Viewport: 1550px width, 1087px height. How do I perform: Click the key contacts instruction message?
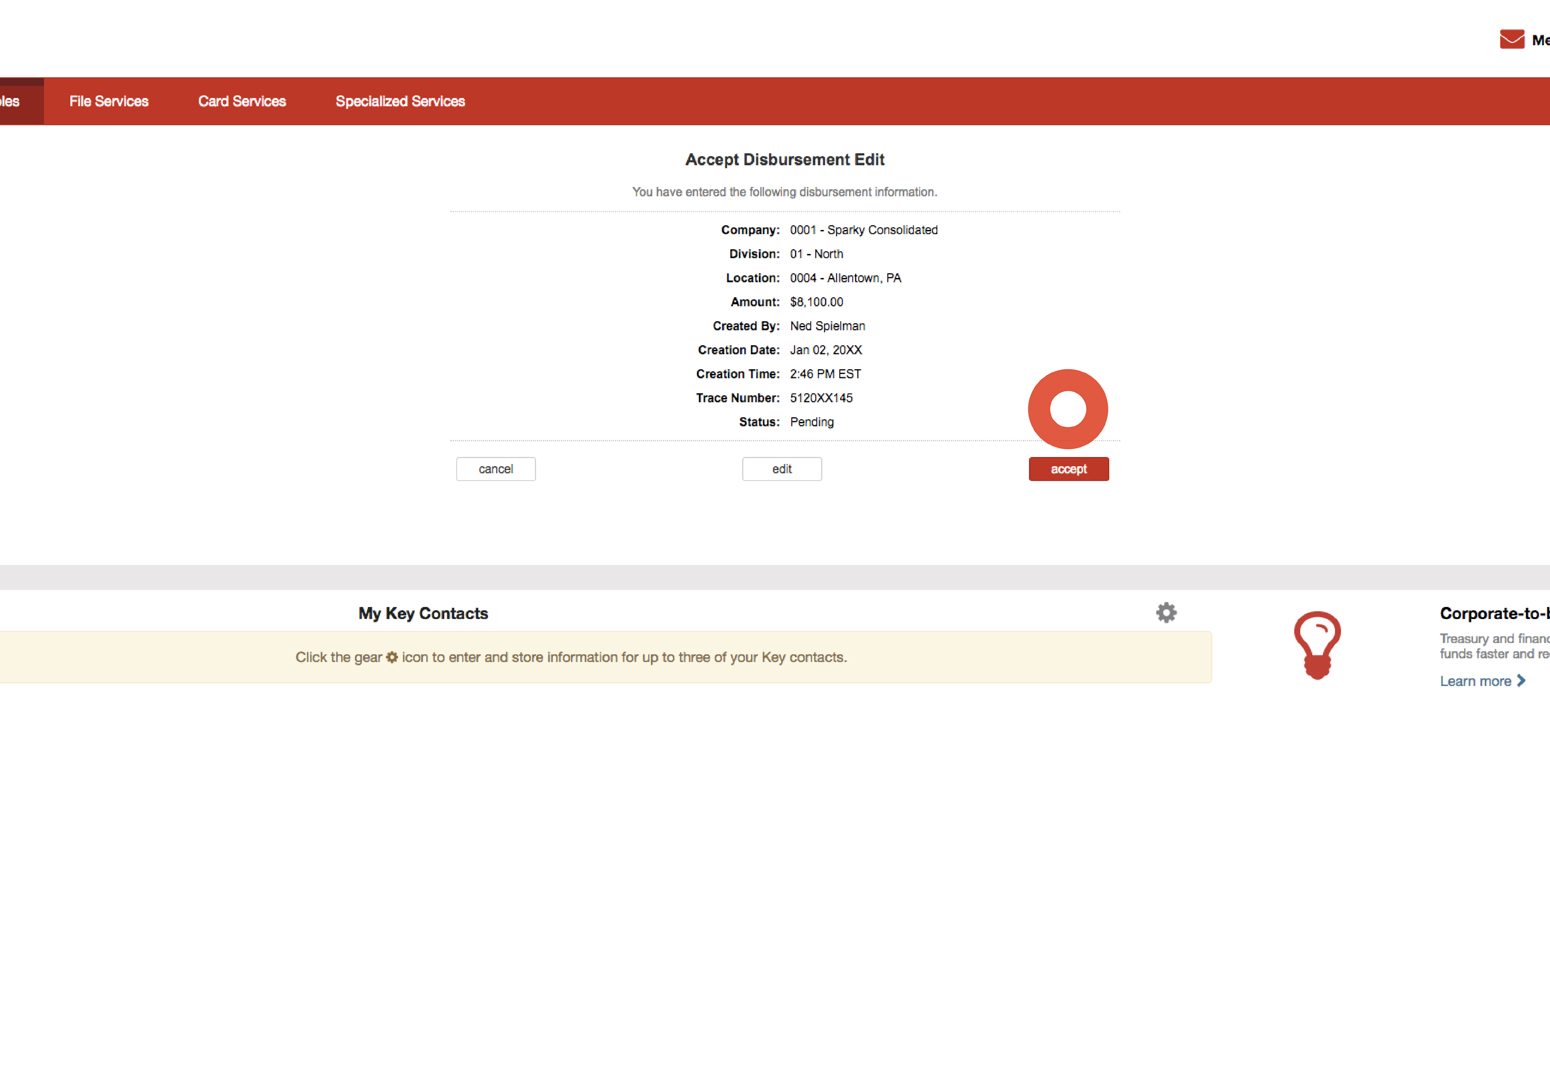(571, 657)
